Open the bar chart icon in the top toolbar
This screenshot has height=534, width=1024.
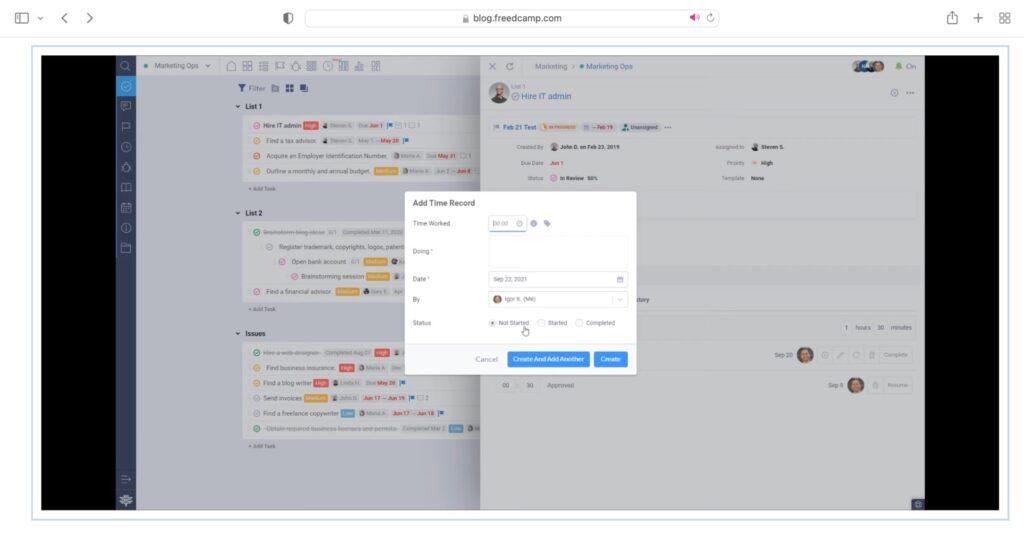[359, 66]
